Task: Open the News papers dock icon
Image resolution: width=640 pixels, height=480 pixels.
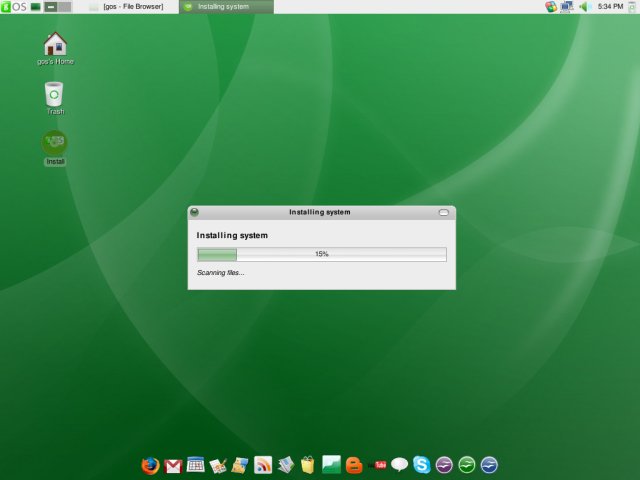Action: [286, 465]
